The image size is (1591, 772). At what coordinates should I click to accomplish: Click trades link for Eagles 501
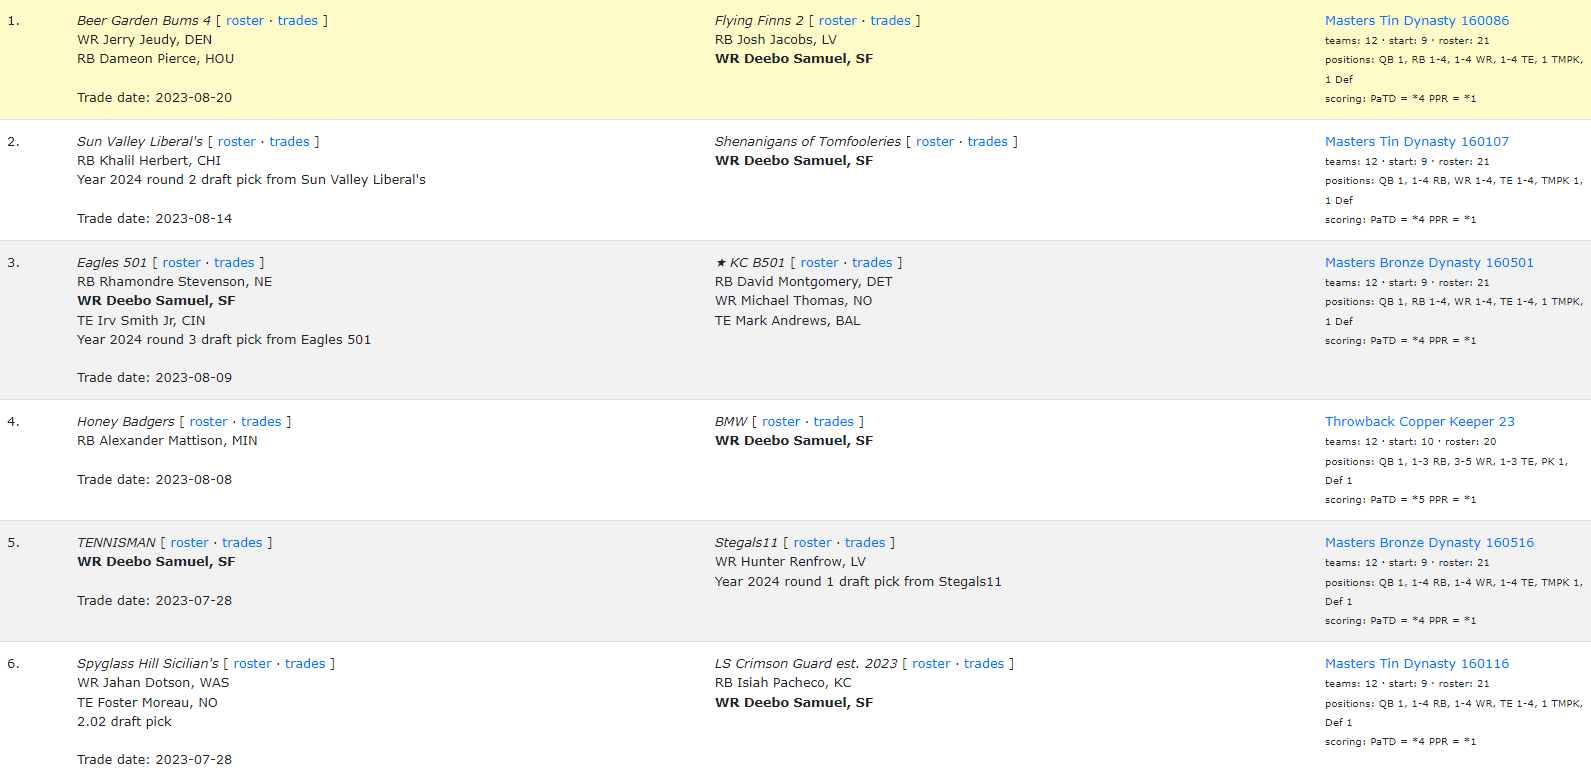point(234,262)
